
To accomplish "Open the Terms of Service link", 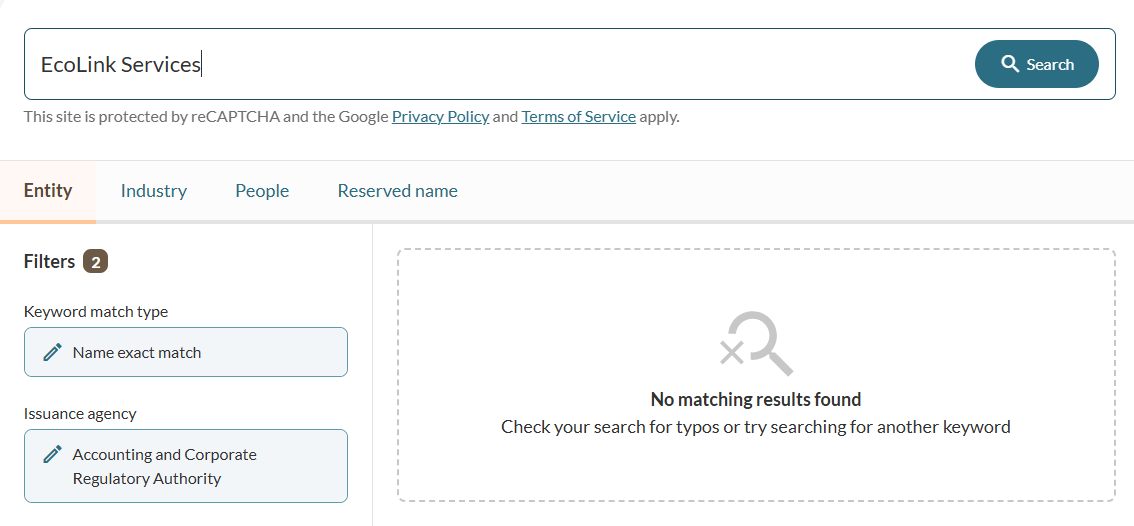I will [578, 116].
